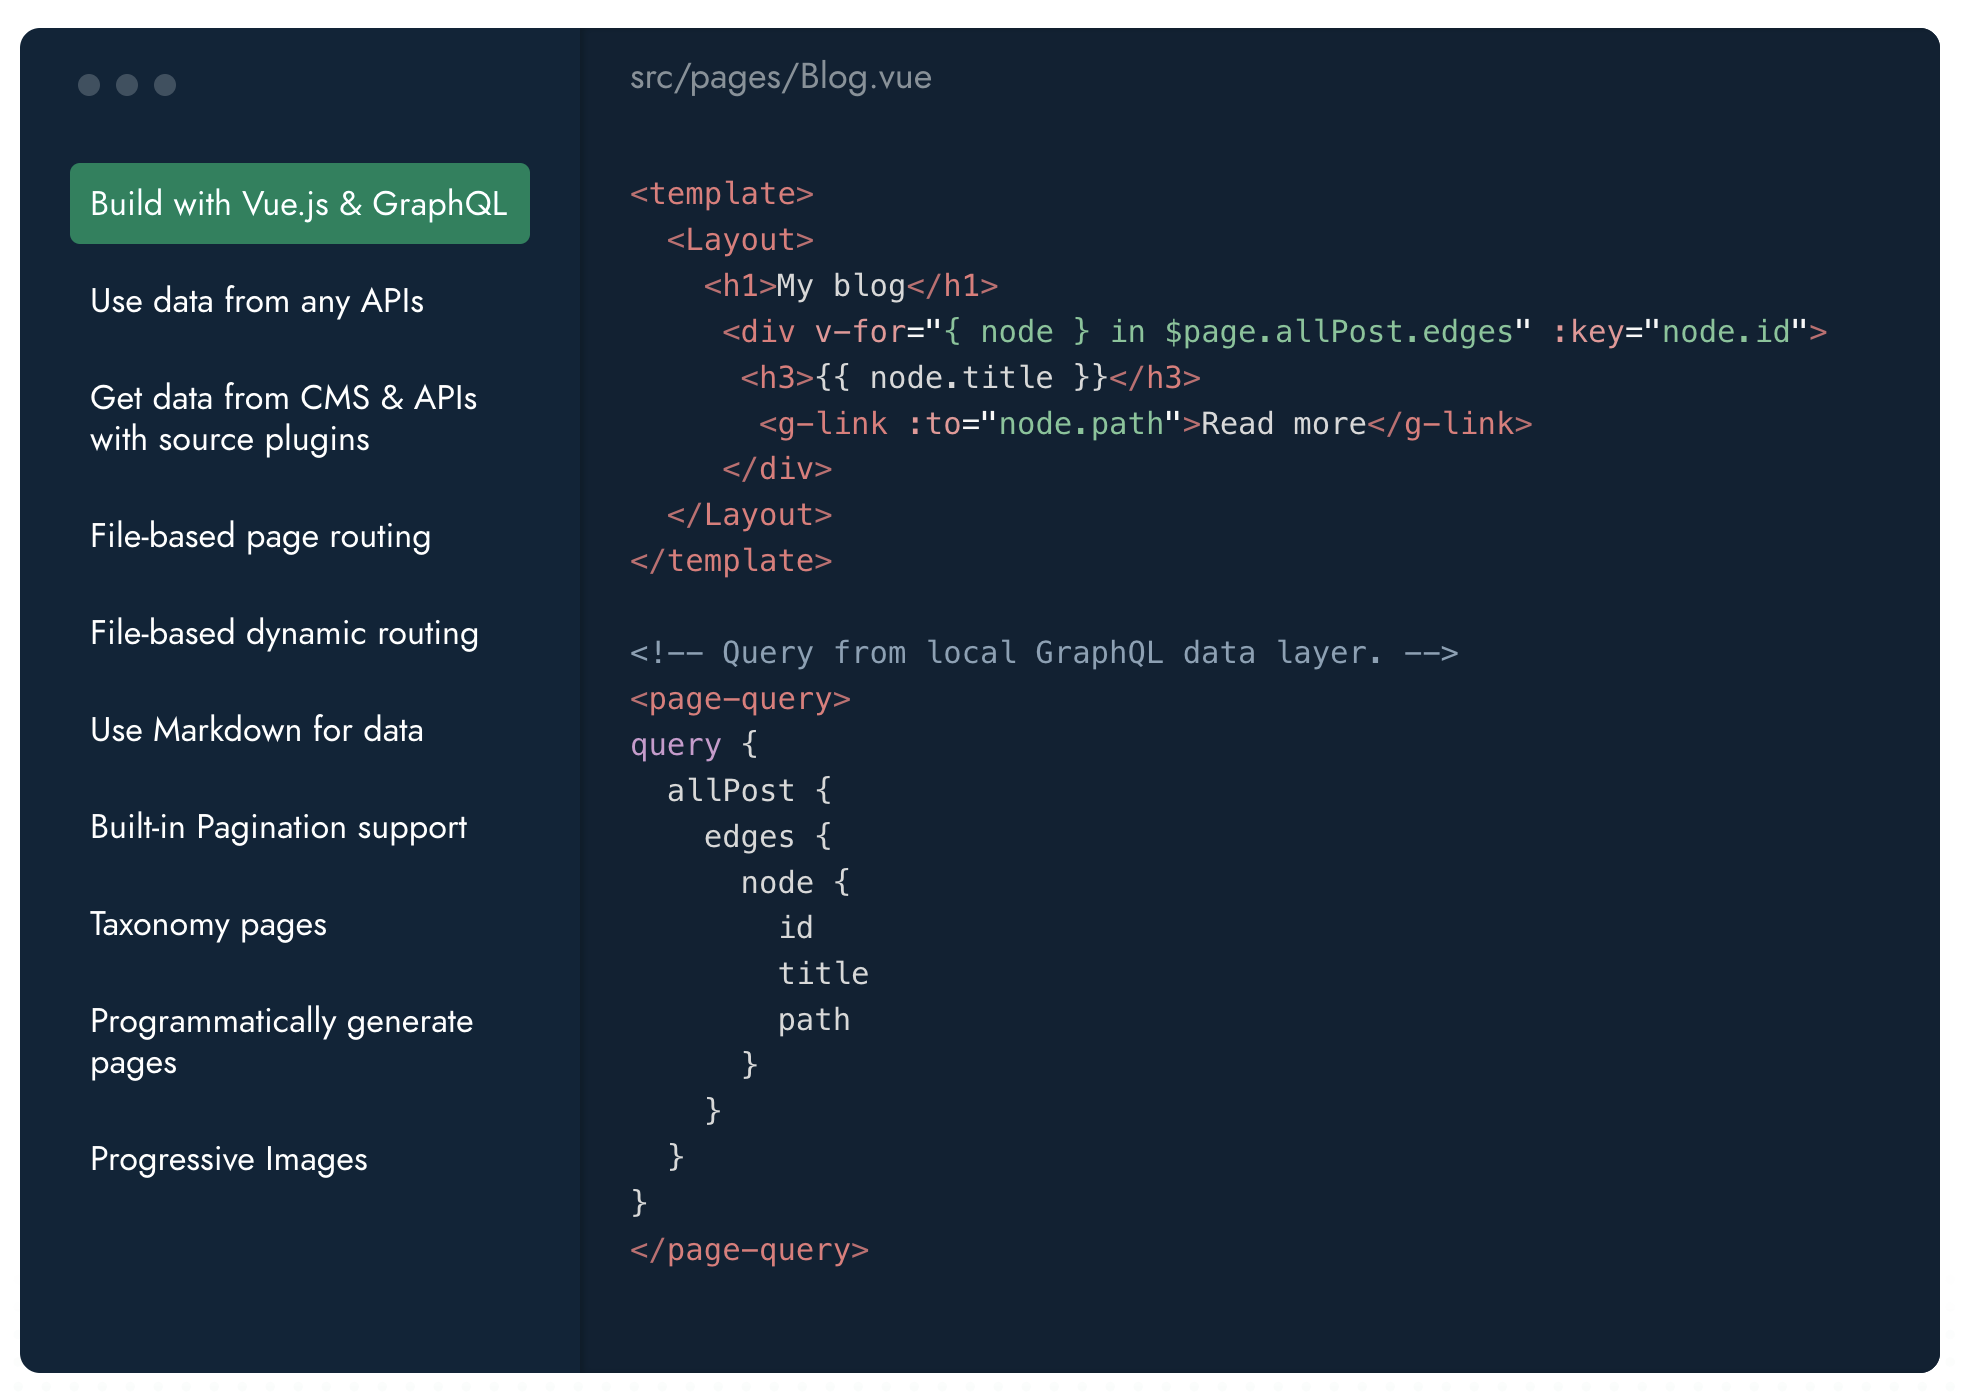Click the closing </div> tag

[x=777, y=468]
